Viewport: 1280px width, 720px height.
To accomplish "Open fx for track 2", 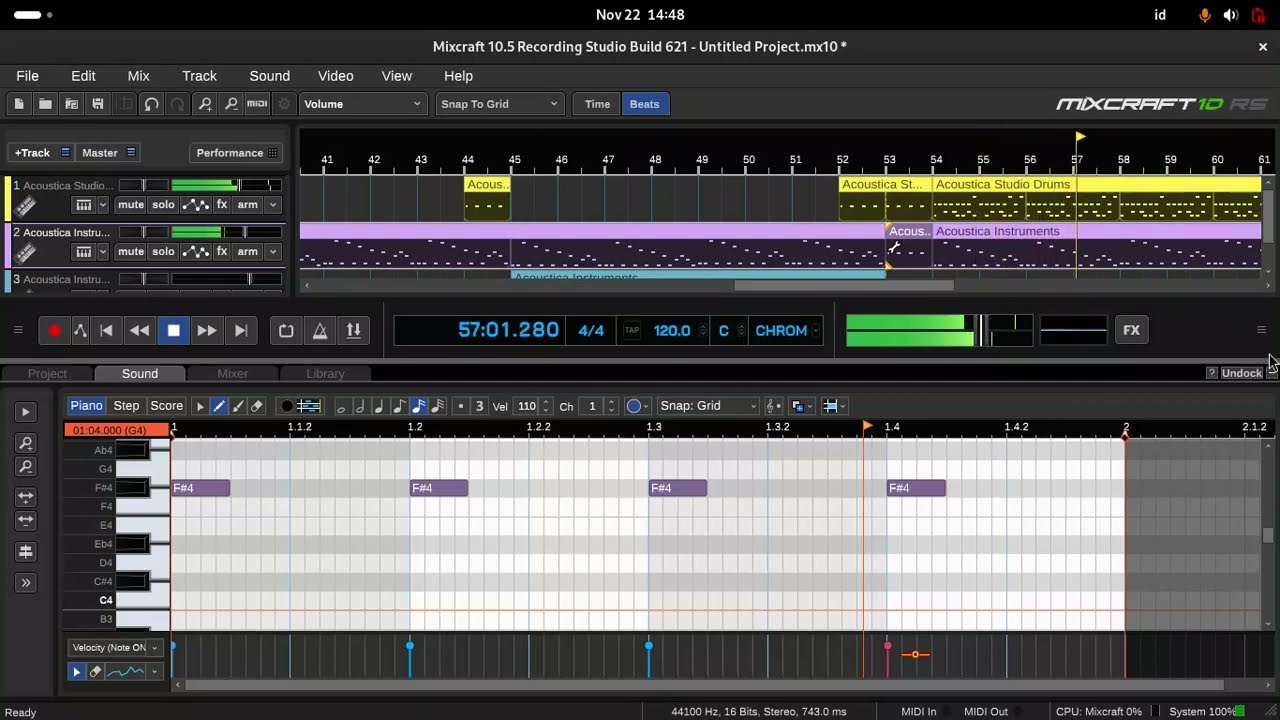I will click(x=222, y=252).
